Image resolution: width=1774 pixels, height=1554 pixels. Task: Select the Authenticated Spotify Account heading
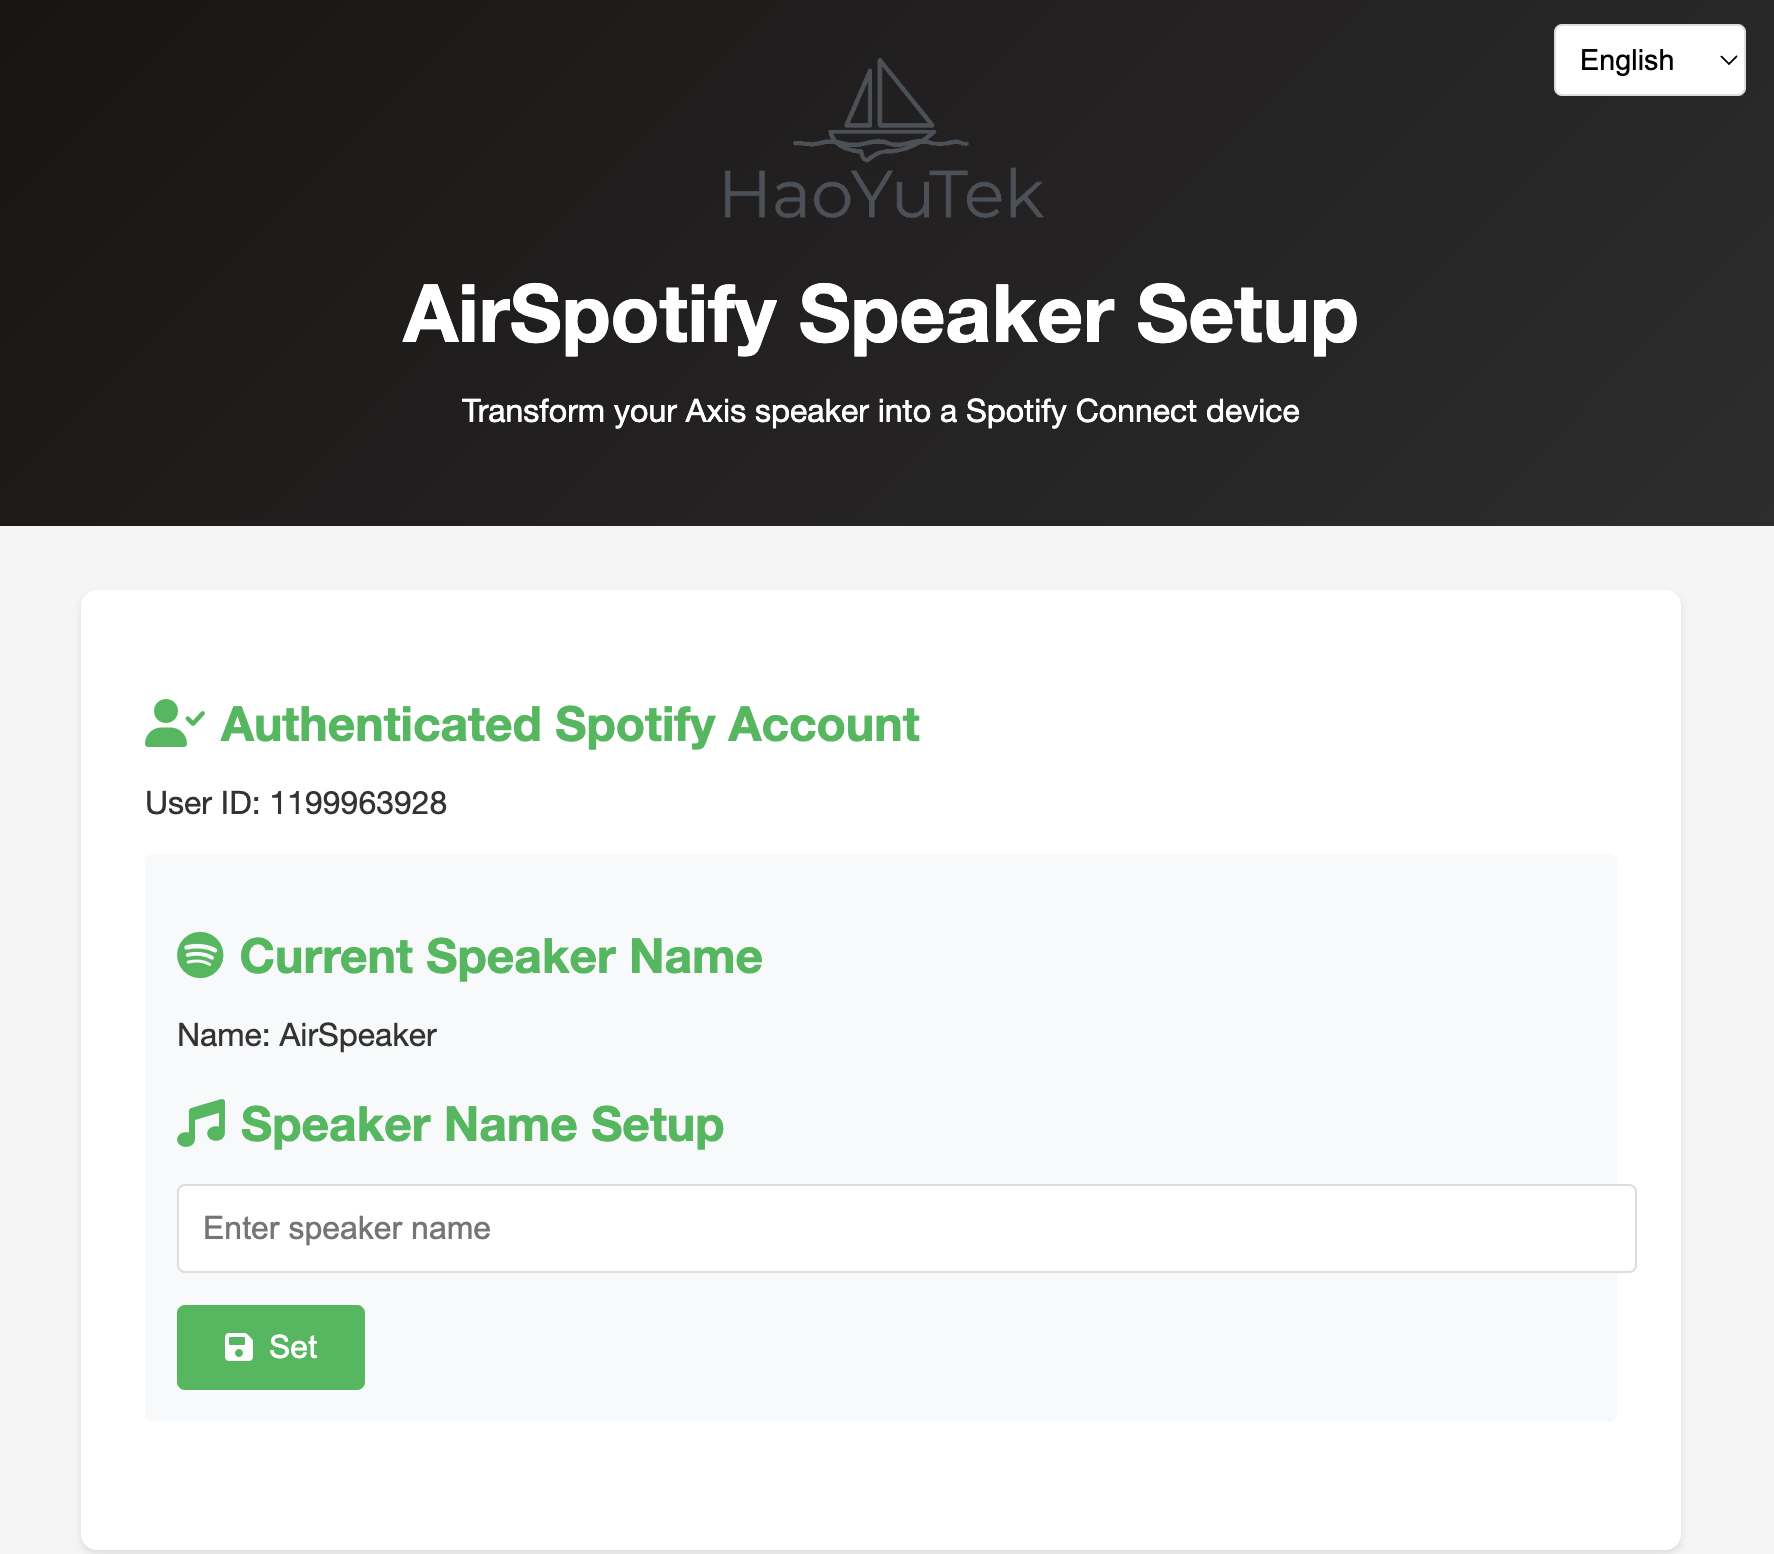569,724
